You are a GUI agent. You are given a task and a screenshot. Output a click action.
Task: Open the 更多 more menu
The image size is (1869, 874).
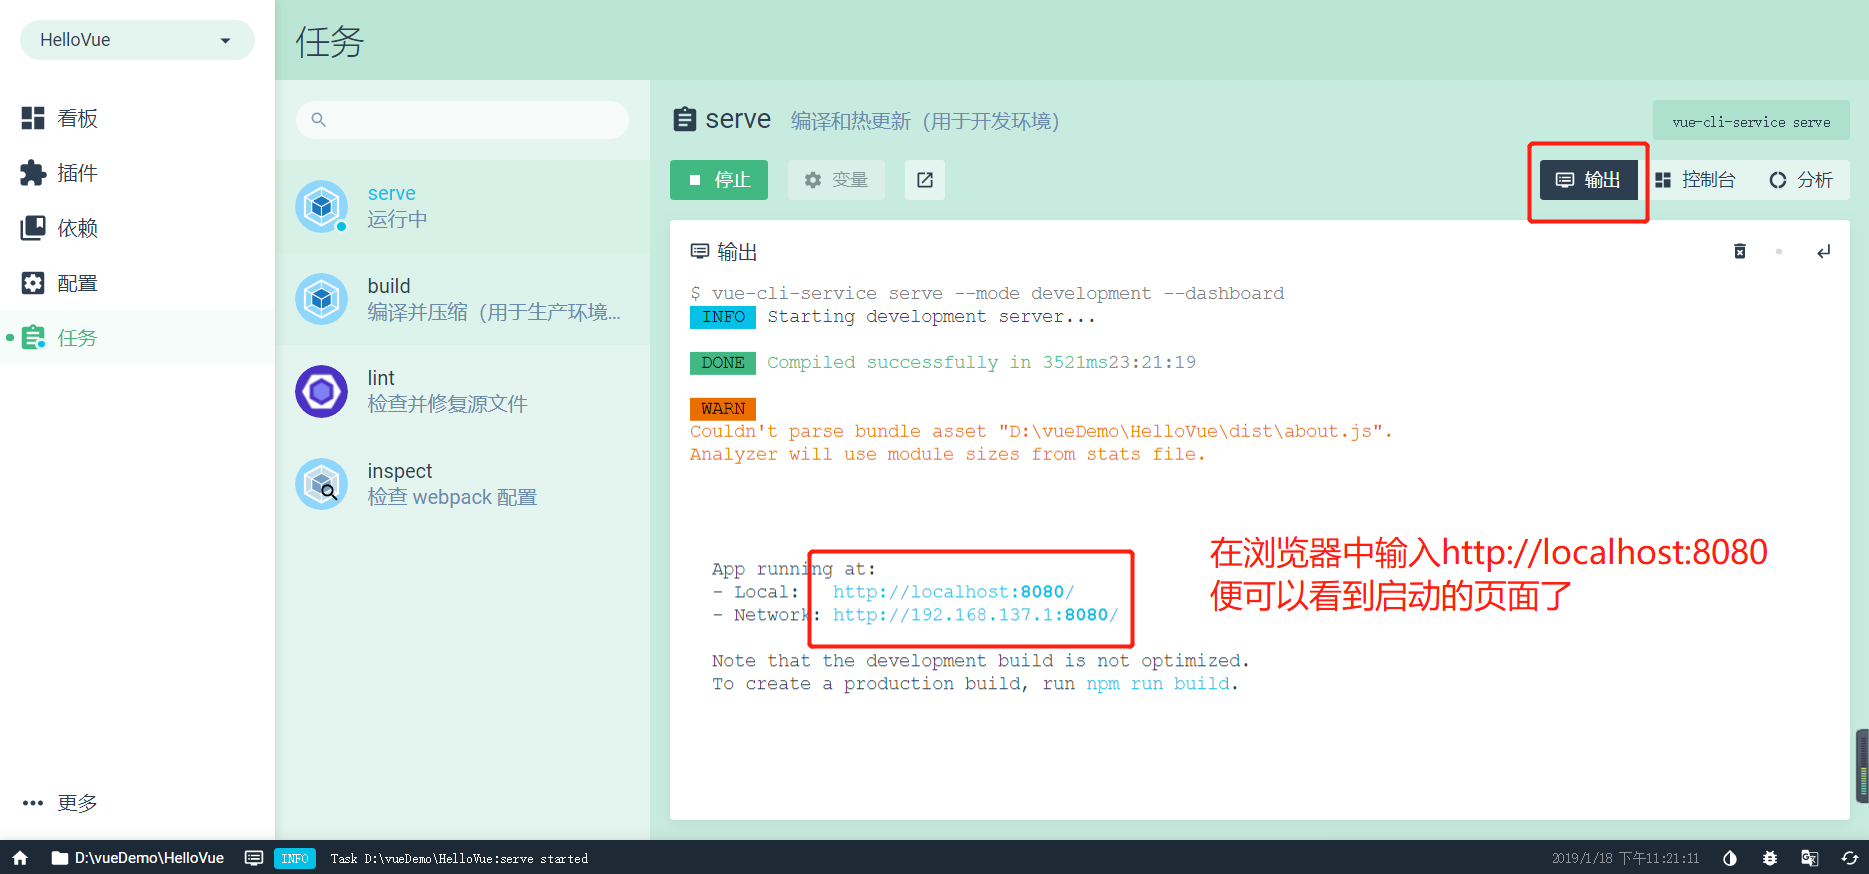click(137, 803)
